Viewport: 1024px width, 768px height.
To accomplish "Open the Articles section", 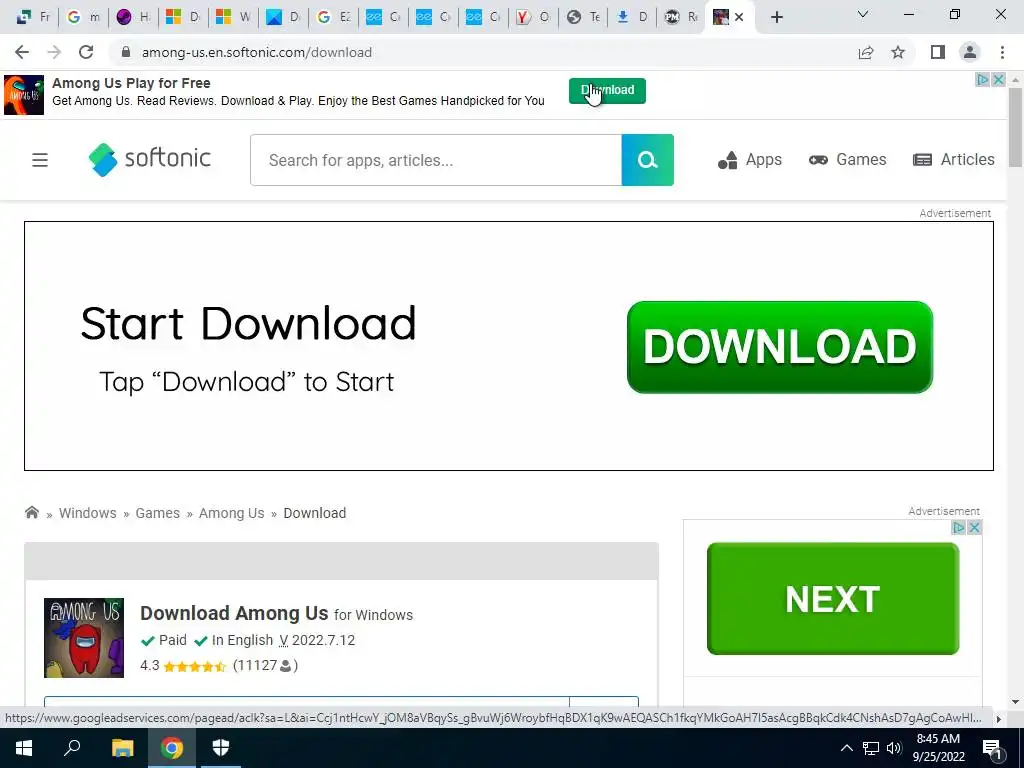I will point(953,159).
